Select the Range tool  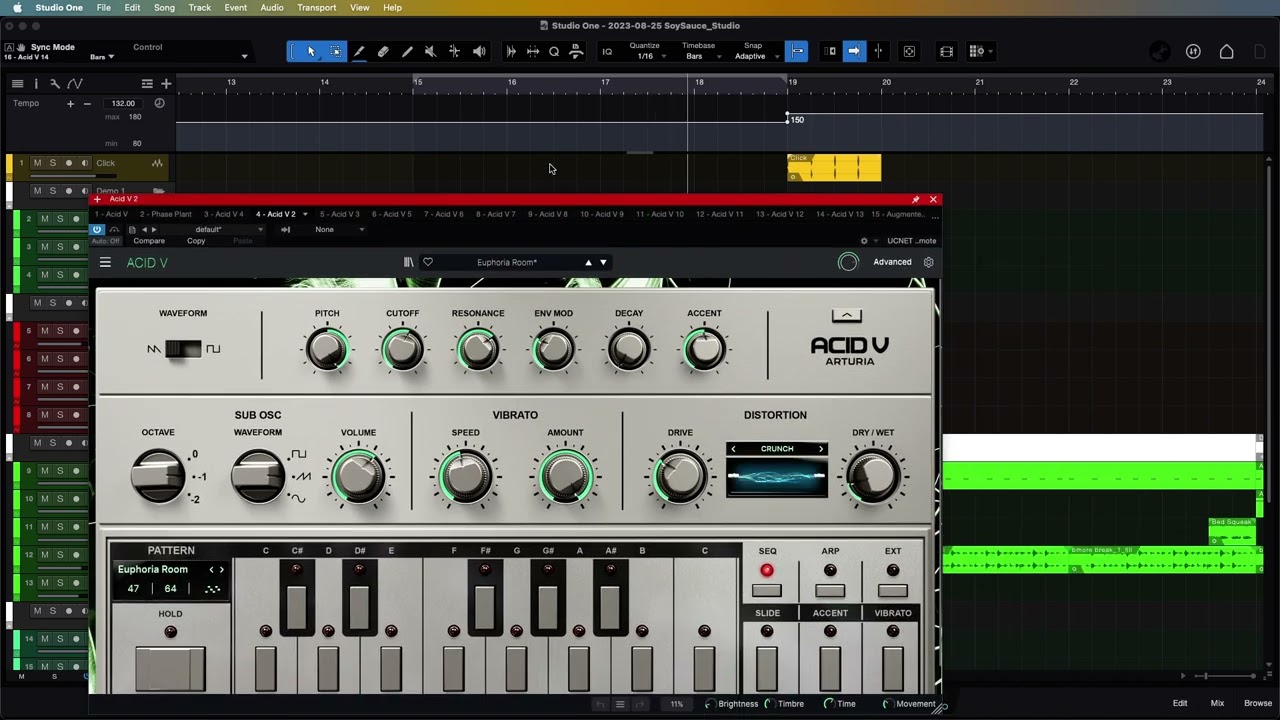click(335, 51)
